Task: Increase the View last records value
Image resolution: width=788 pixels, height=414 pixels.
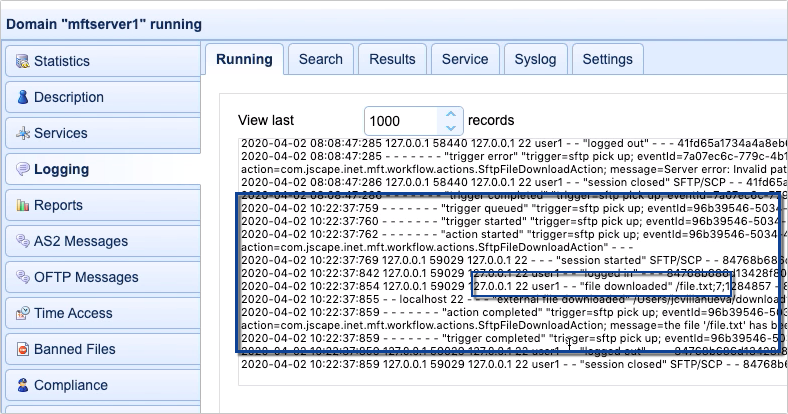Action: (452, 114)
